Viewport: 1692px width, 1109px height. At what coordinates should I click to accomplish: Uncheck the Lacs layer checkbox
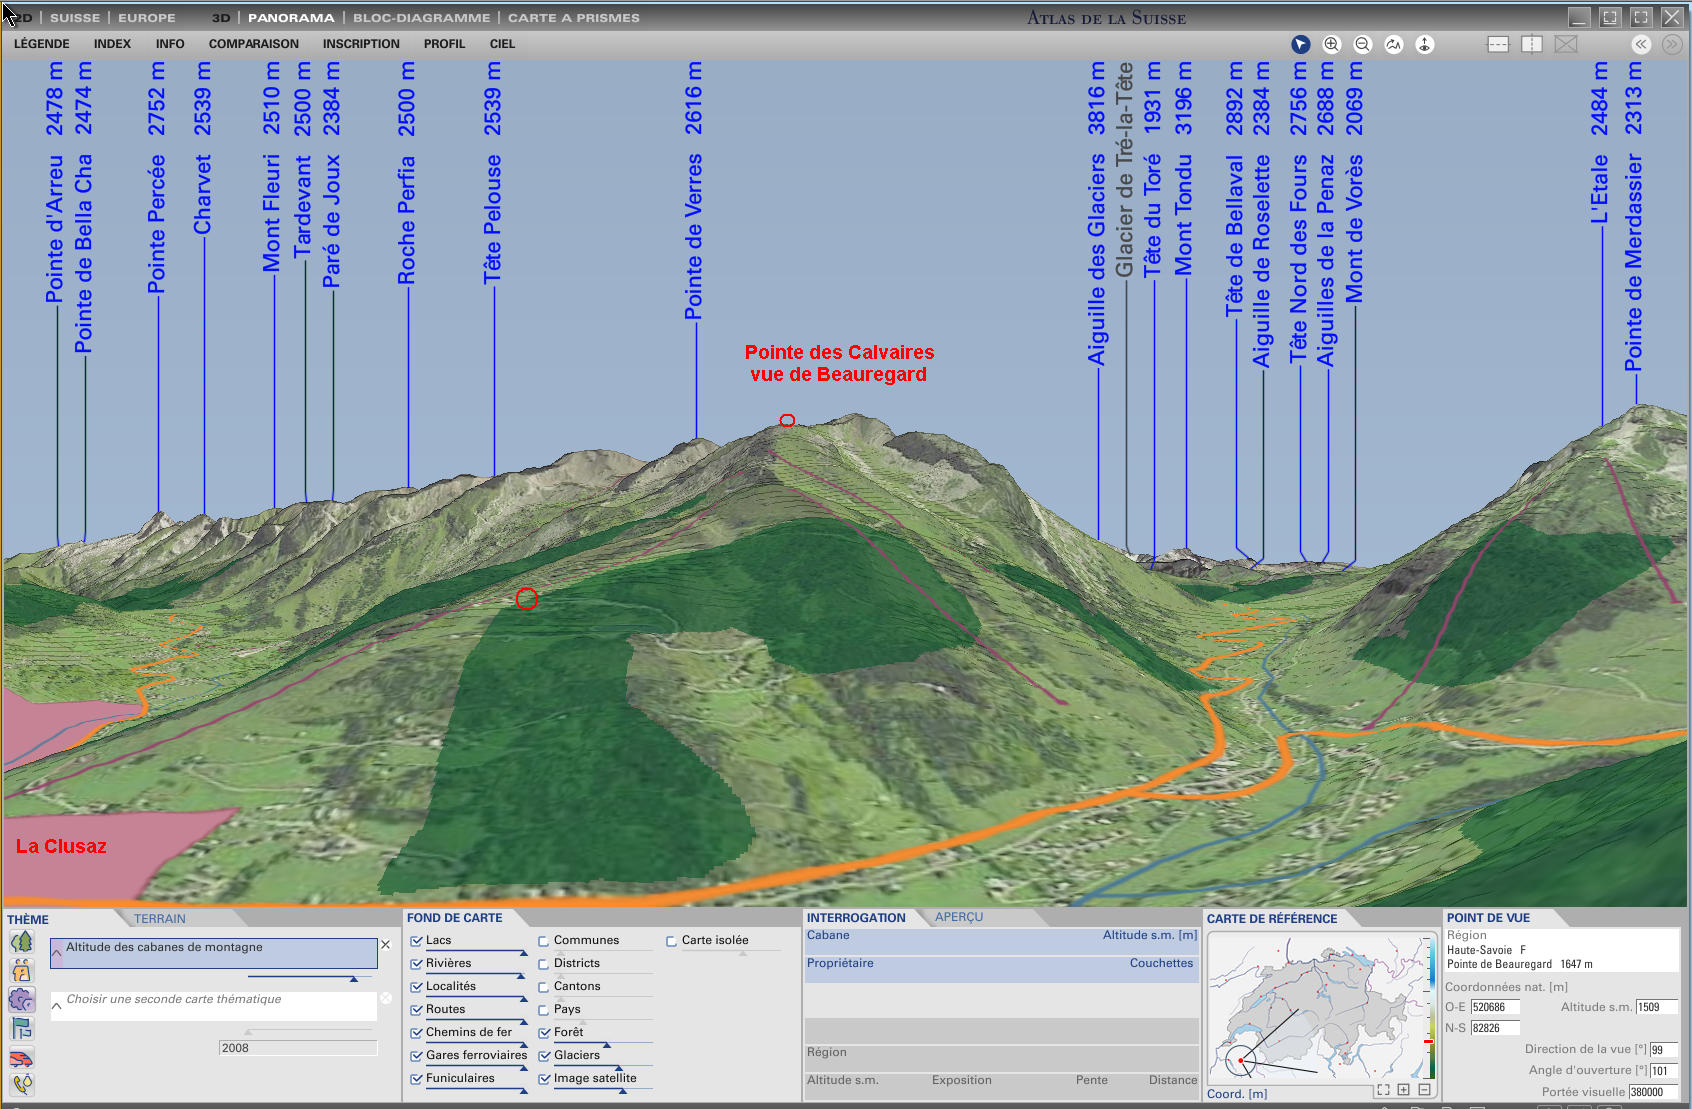point(416,941)
